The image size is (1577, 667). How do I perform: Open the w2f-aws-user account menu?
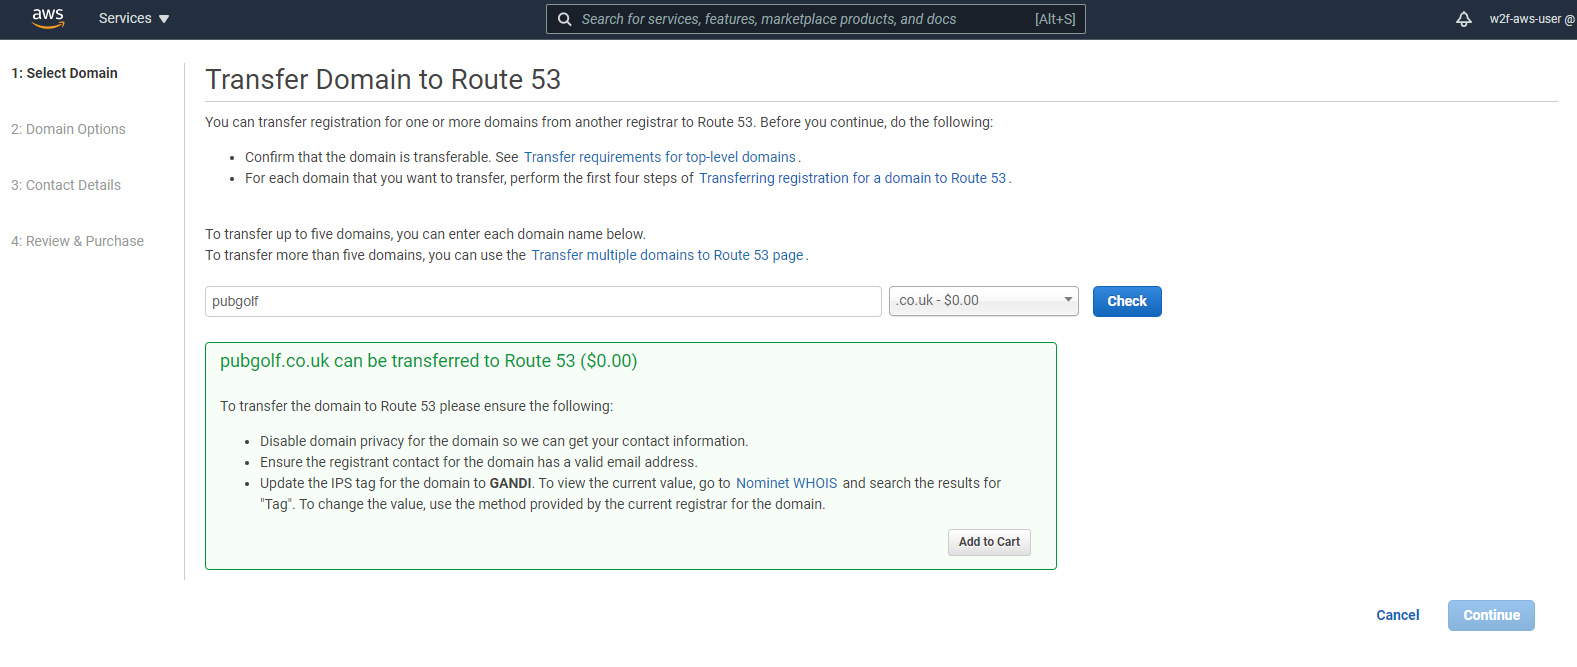click(x=1531, y=19)
